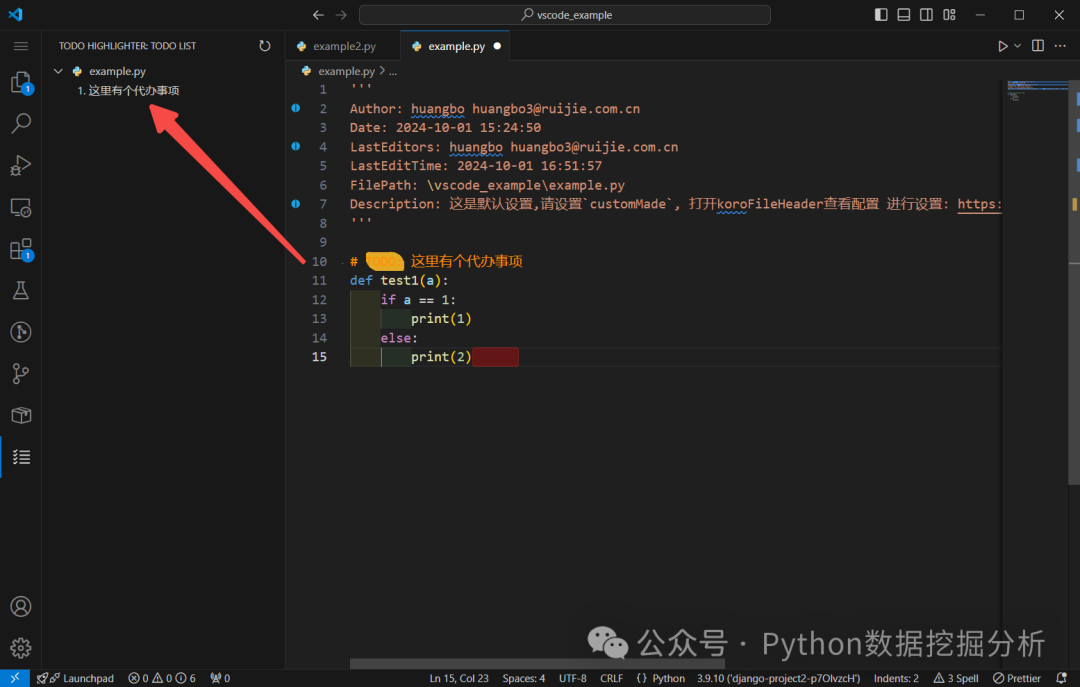This screenshot has height=687, width=1080.
Task: Open the hamburger application menu
Action: click(21, 46)
